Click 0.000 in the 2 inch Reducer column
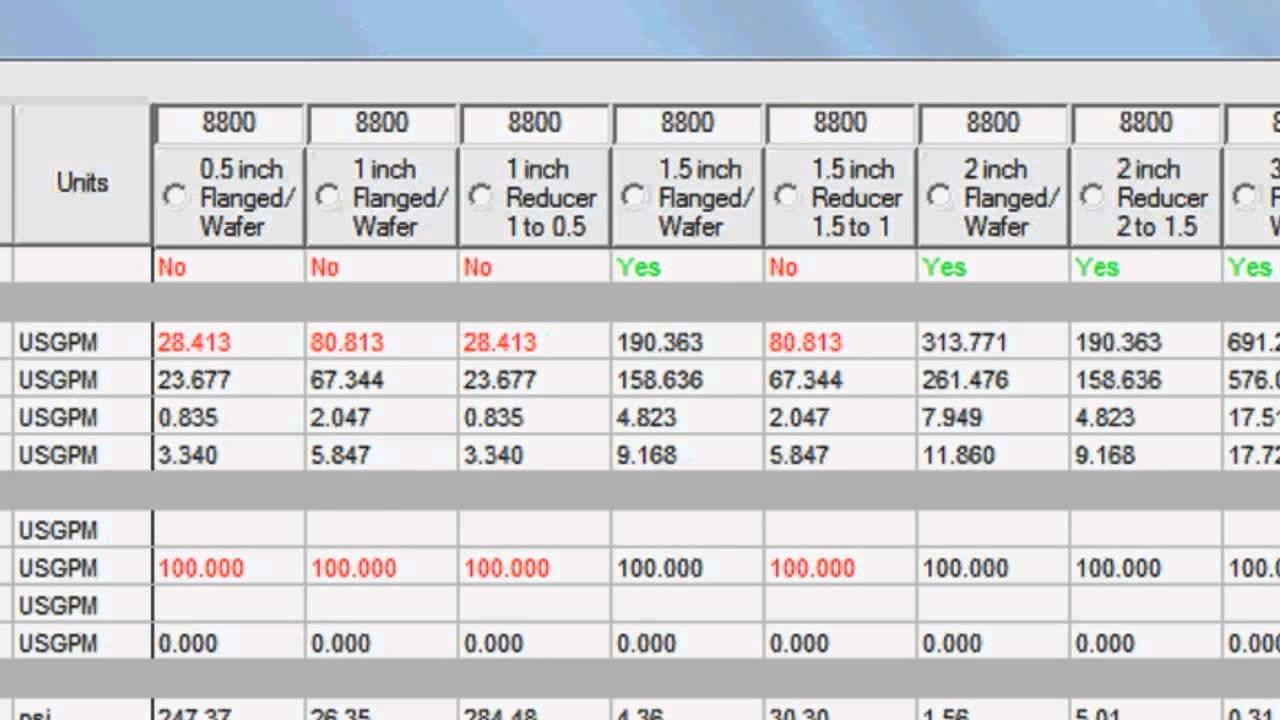Screen dimensions: 1280x720 point(1105,644)
